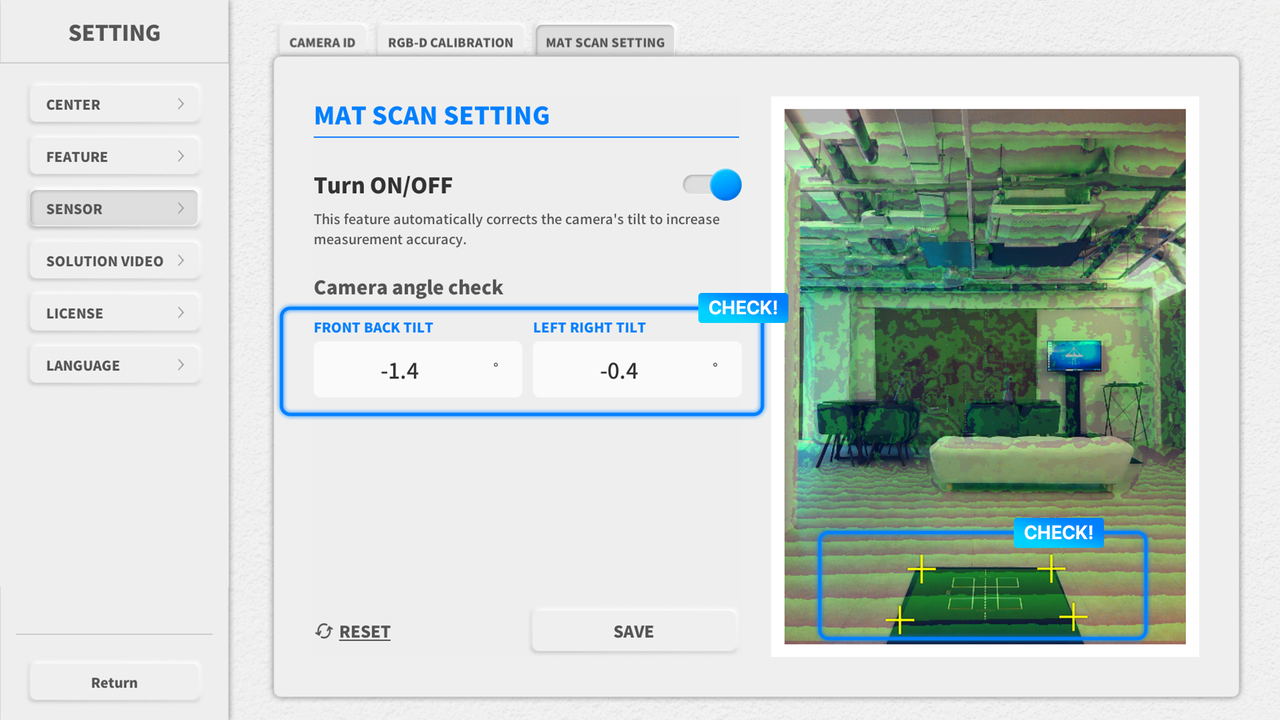This screenshot has height=720, width=1280.
Task: Select the top-right yellow crosshair marker
Action: click(x=1051, y=569)
